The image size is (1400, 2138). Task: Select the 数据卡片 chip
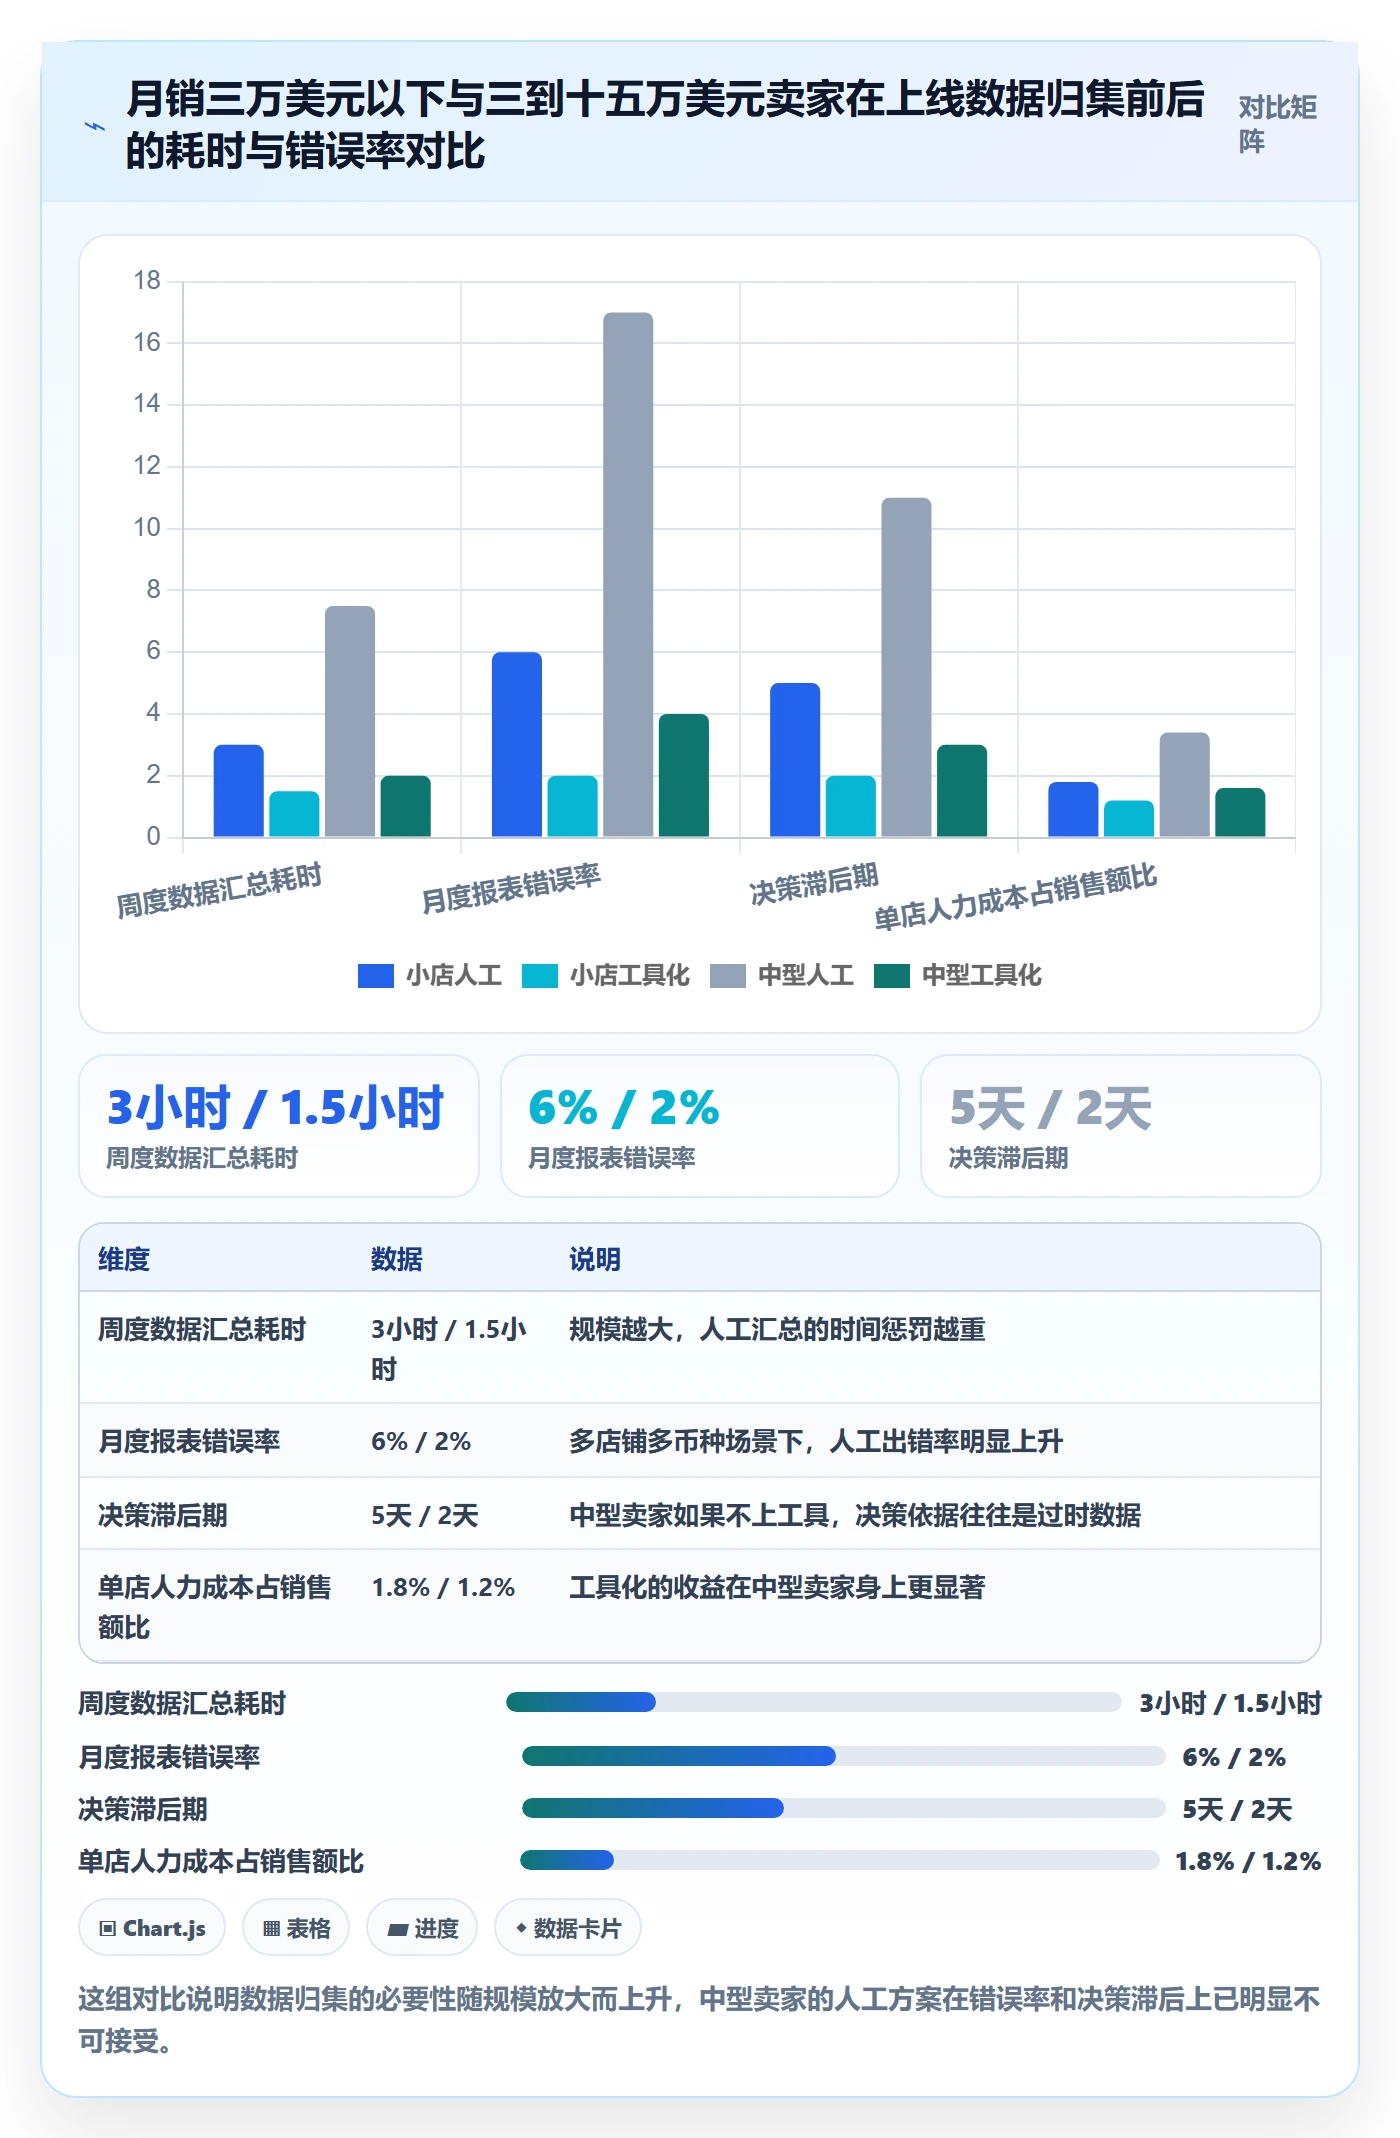[568, 1927]
